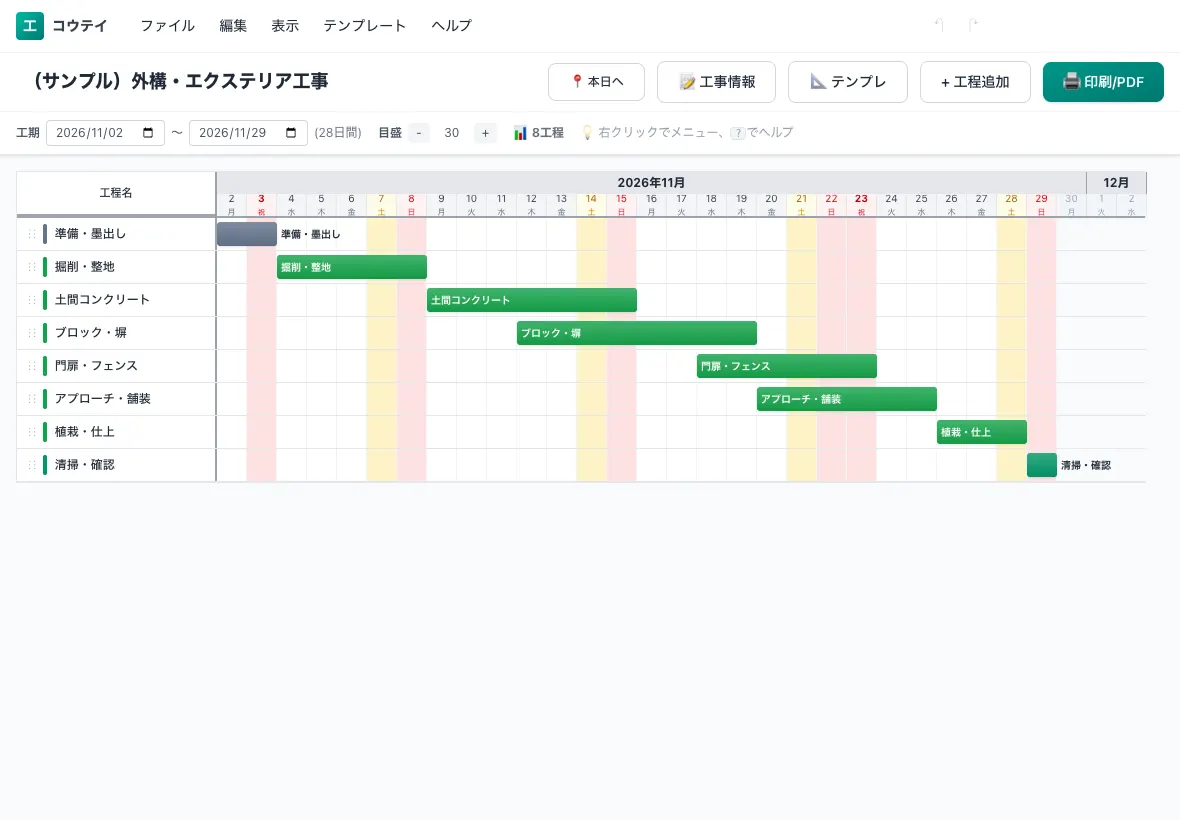Click the (28日間) duration label

[x=338, y=132]
